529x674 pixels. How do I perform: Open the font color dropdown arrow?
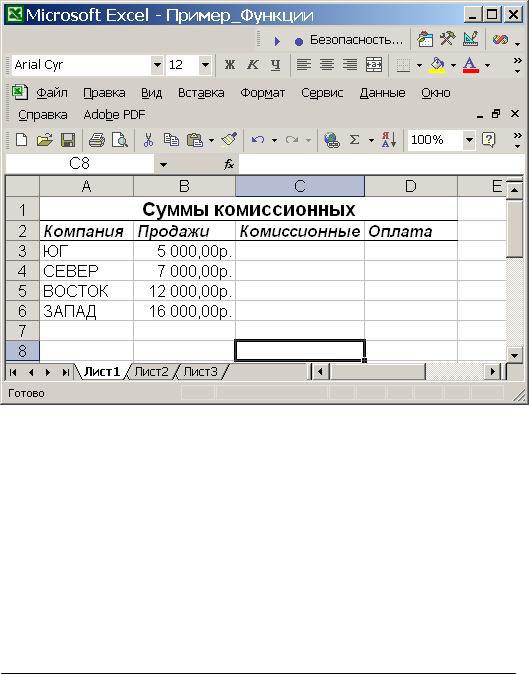[487, 65]
